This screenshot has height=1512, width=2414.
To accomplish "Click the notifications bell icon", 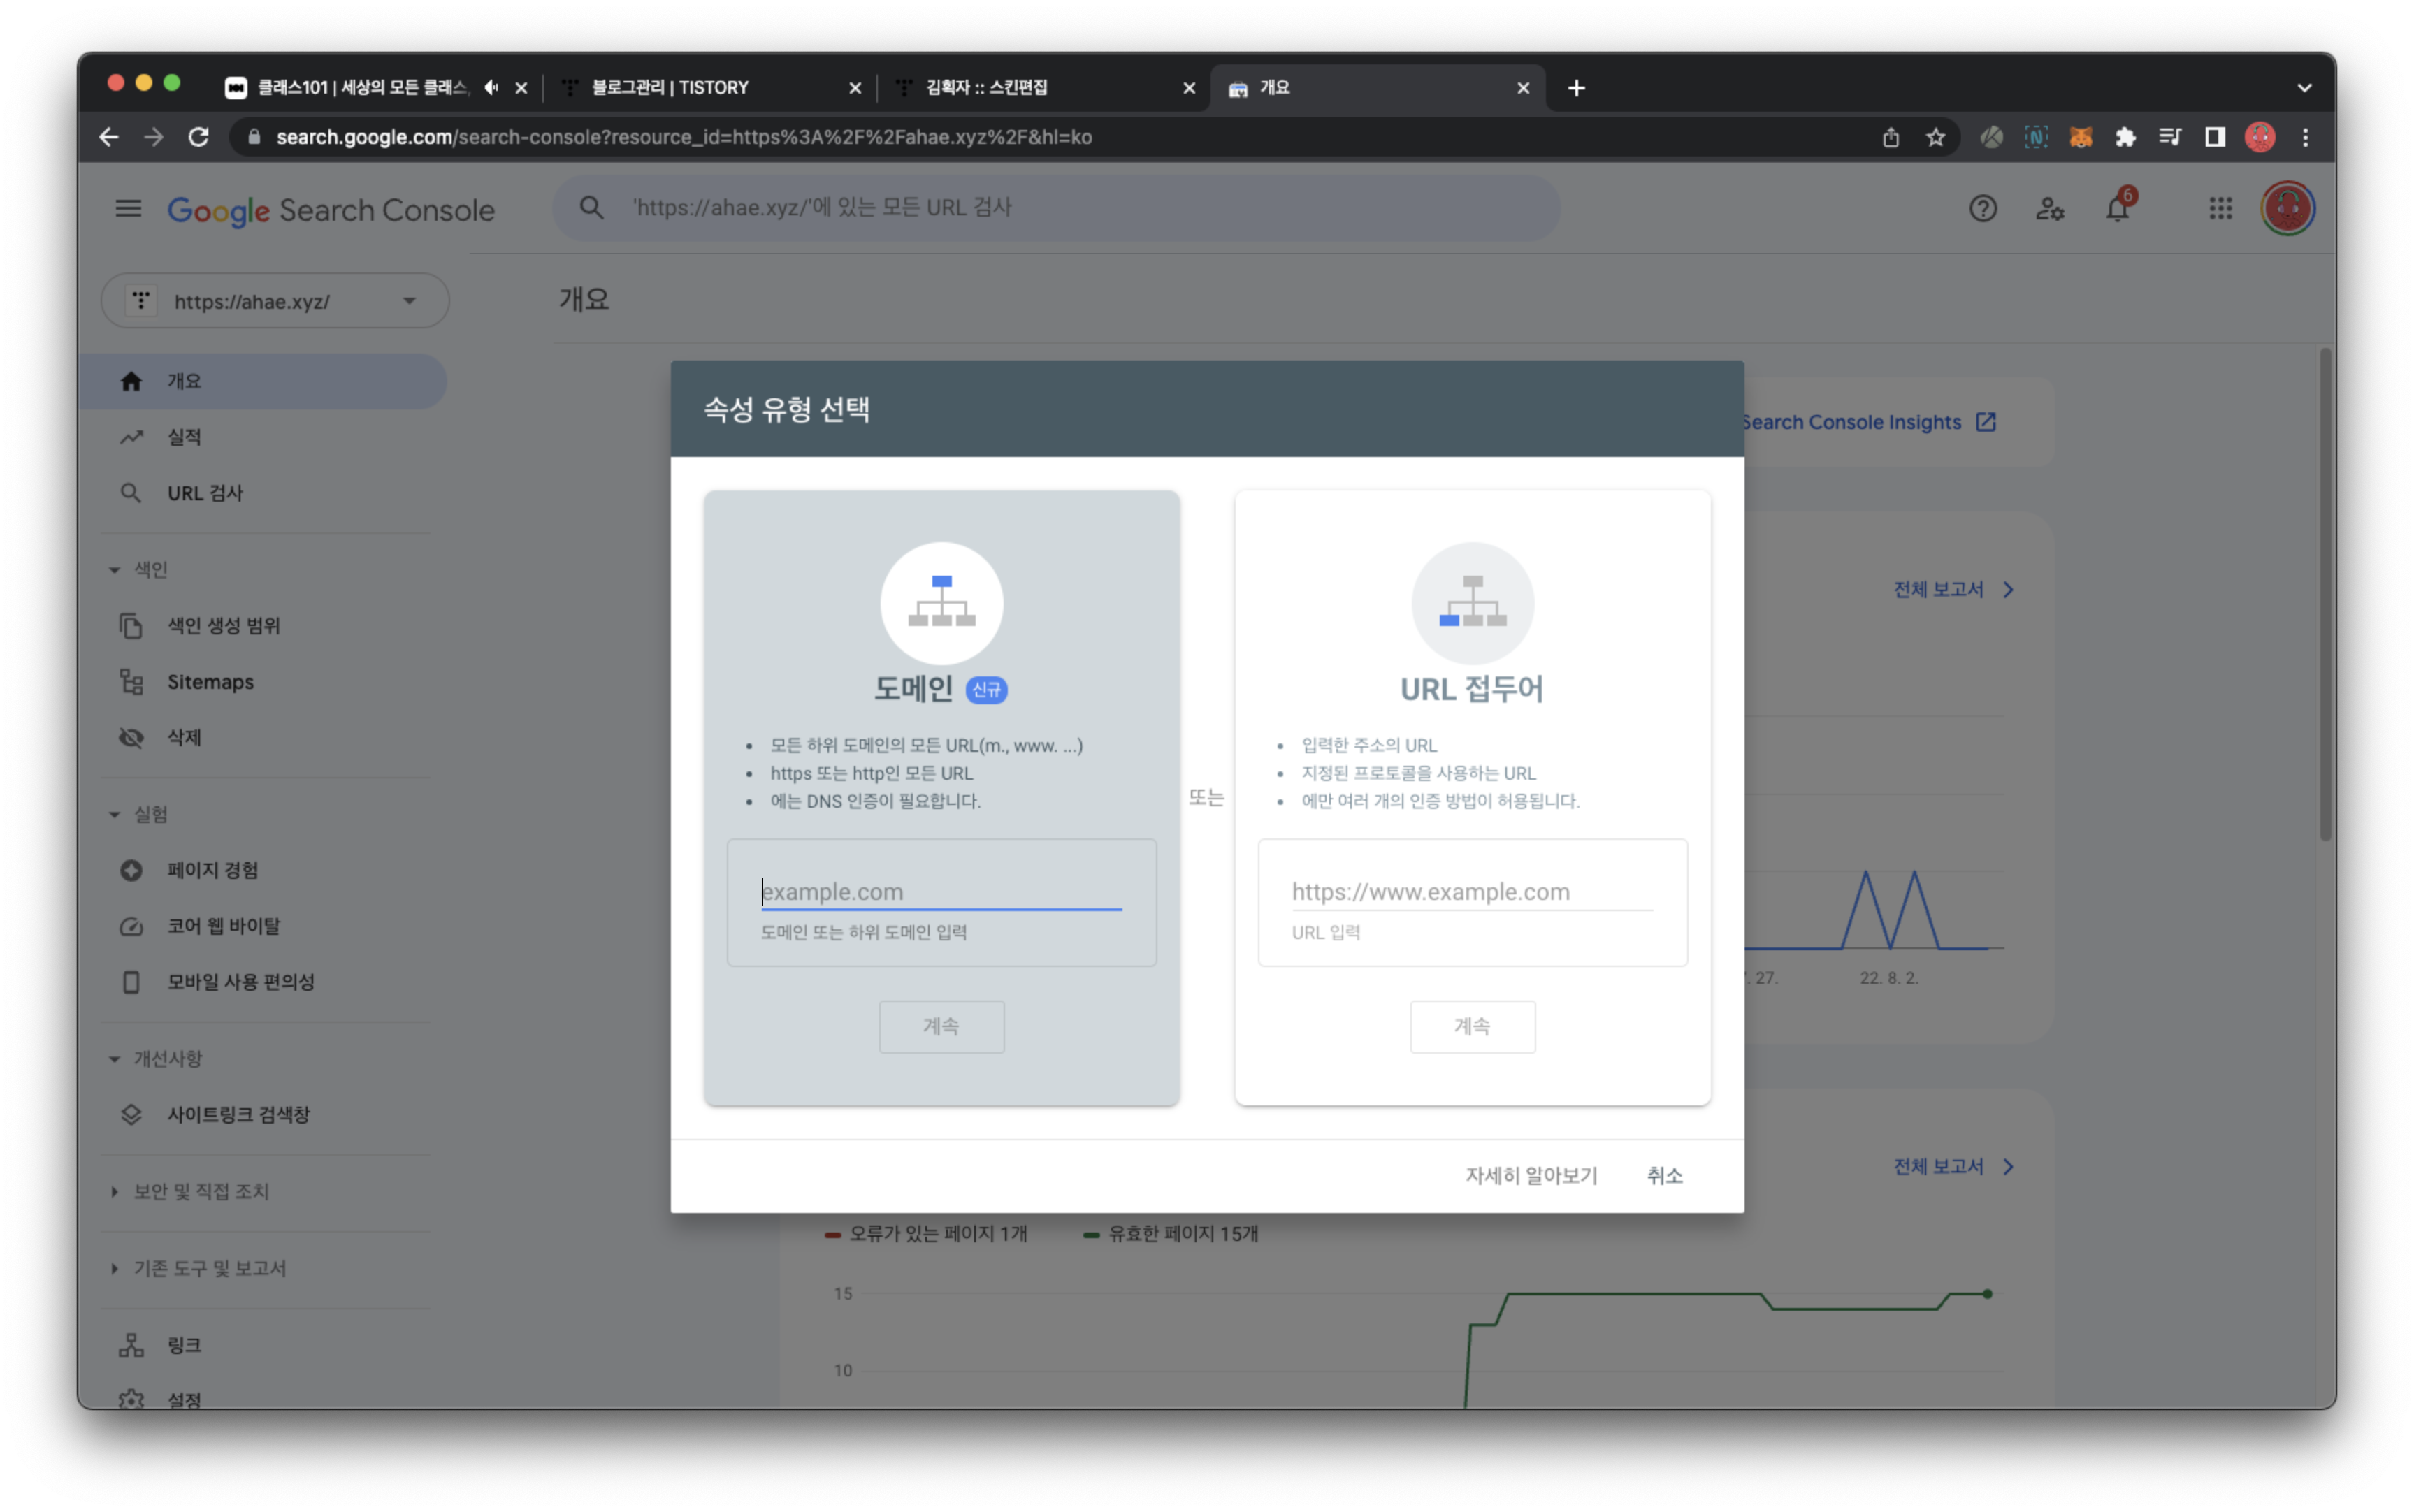I will (x=2117, y=209).
